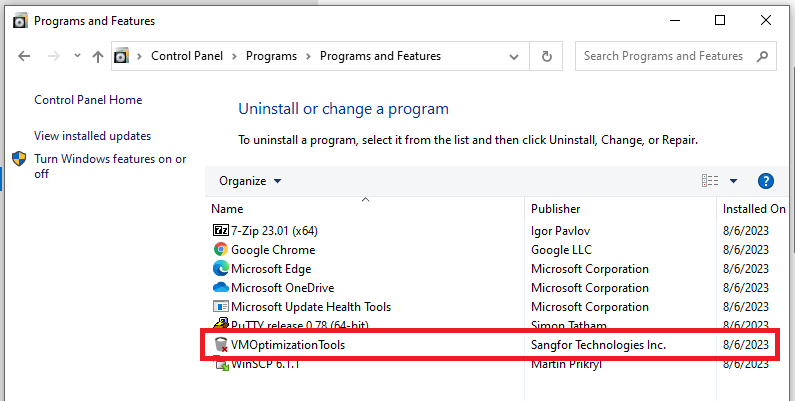Select the Microsoft Update Health Tools icon
The height and width of the screenshot is (401, 795).
221,307
